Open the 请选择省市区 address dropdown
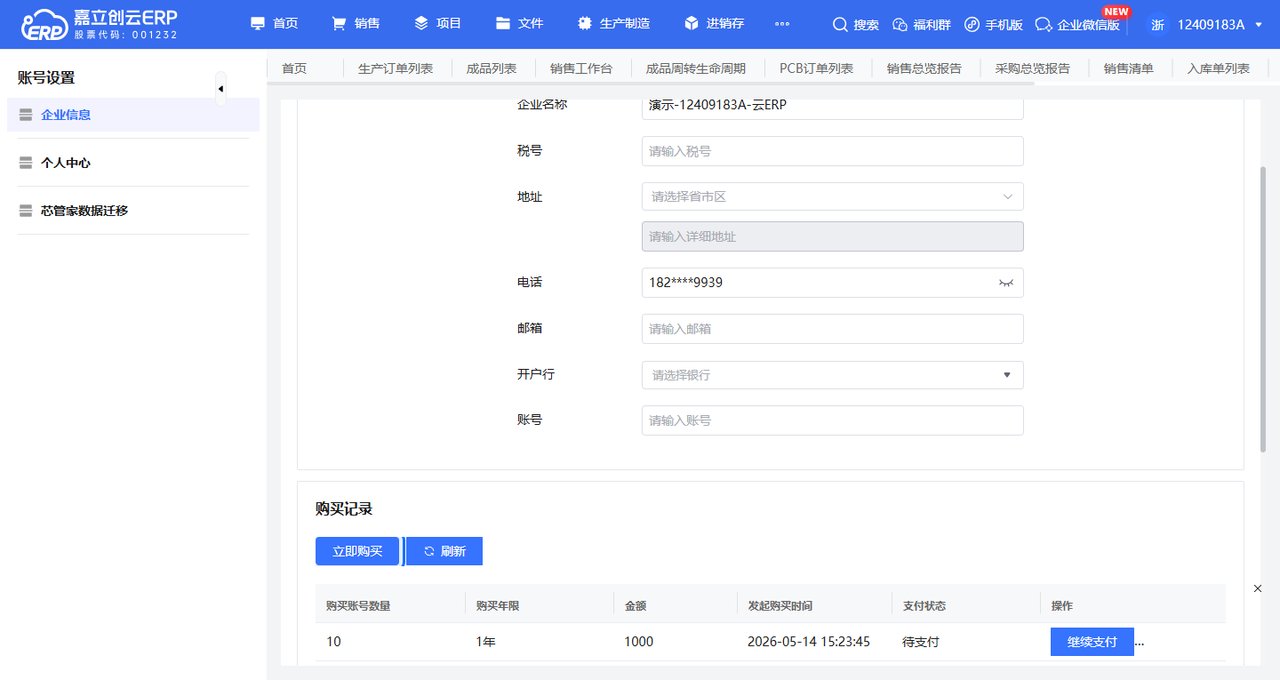The image size is (1280, 680). coord(832,197)
